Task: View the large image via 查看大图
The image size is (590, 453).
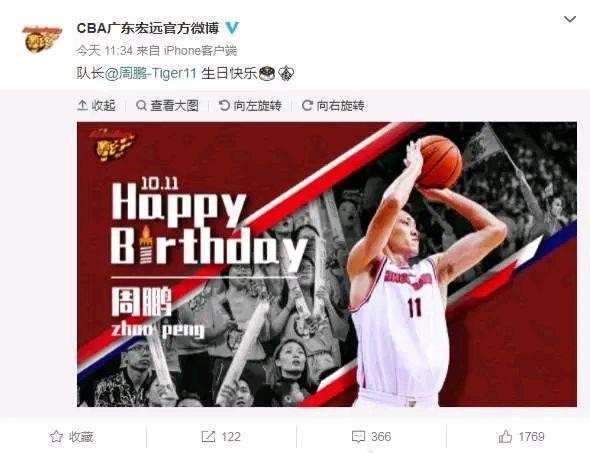Action: pos(167,106)
